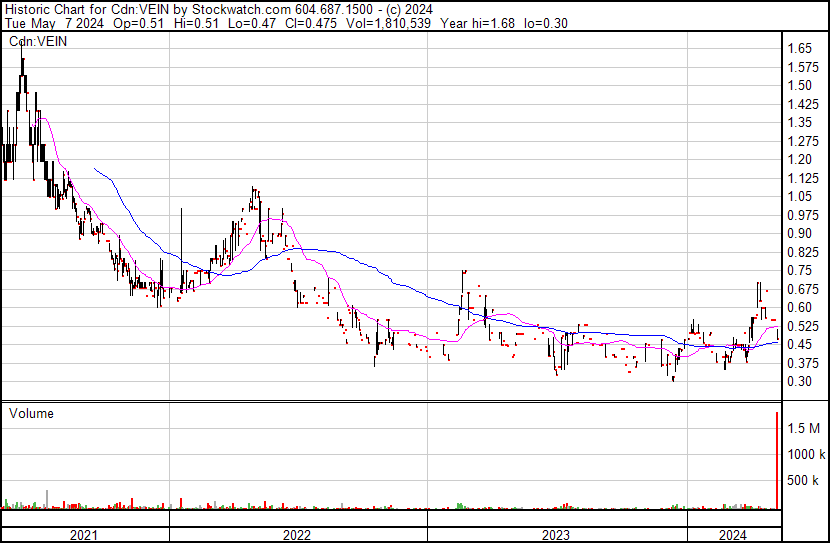The width and height of the screenshot is (830, 543).
Task: Choose the 500 k volume axis label
Action: [803, 481]
